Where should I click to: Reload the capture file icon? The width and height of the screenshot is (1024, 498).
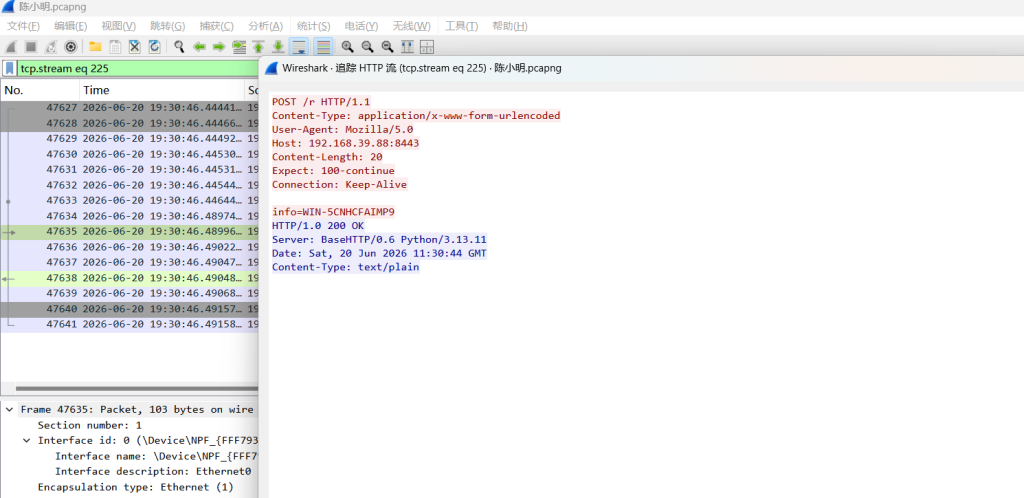[154, 47]
